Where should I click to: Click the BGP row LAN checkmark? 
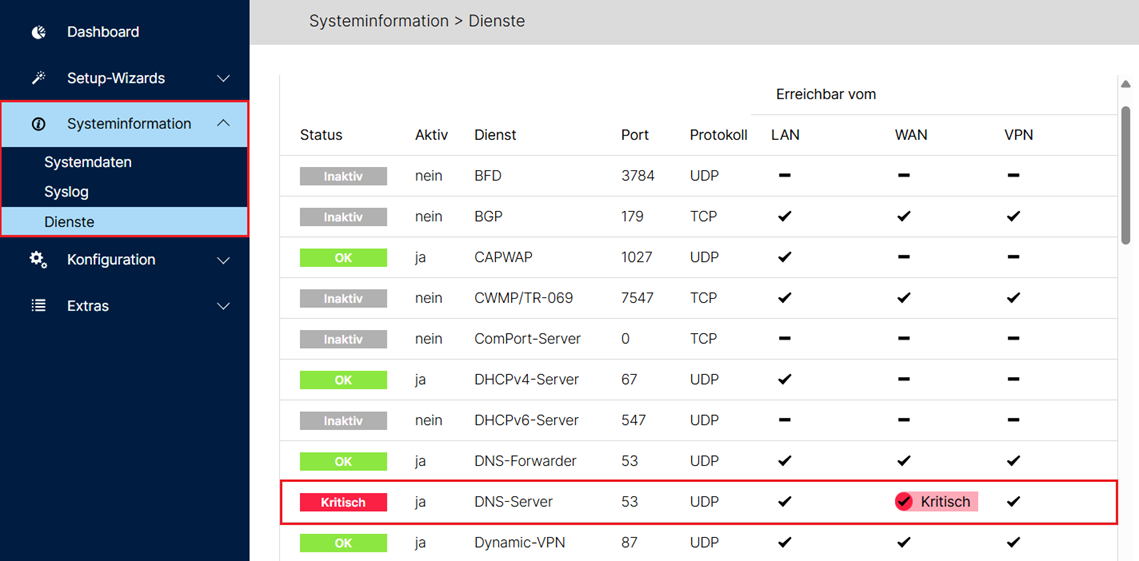[785, 216]
